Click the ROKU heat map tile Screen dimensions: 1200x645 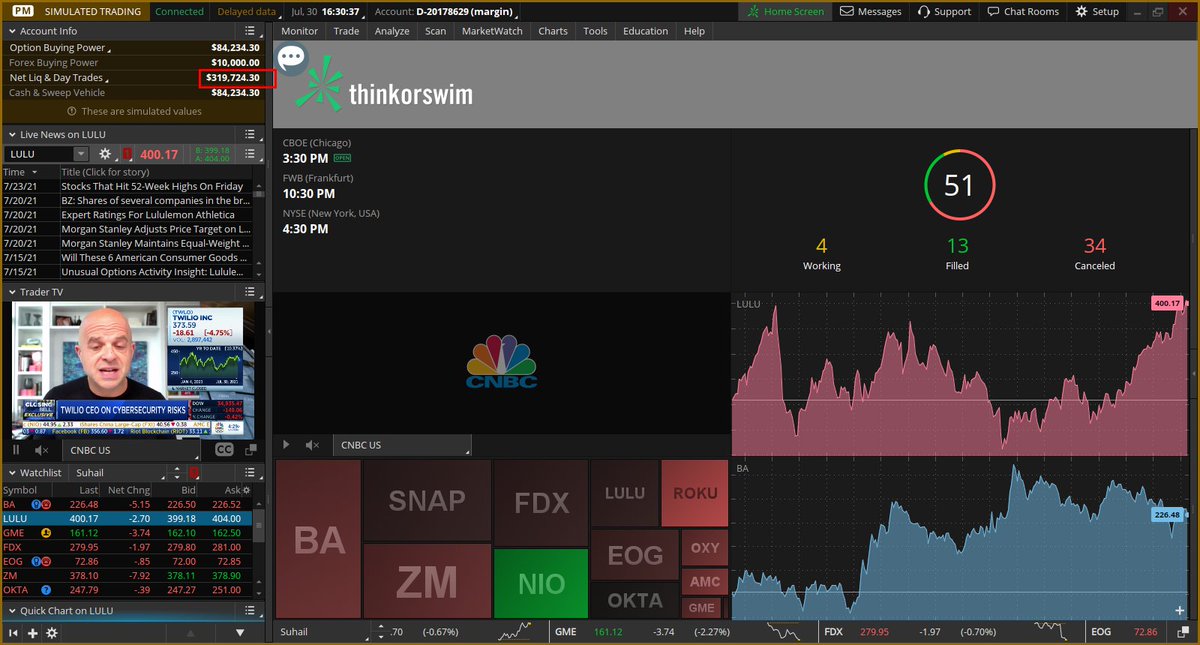[x=694, y=493]
